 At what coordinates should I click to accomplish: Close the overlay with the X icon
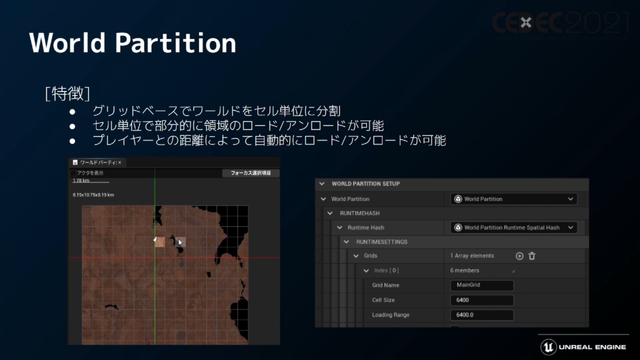coord(526,22)
